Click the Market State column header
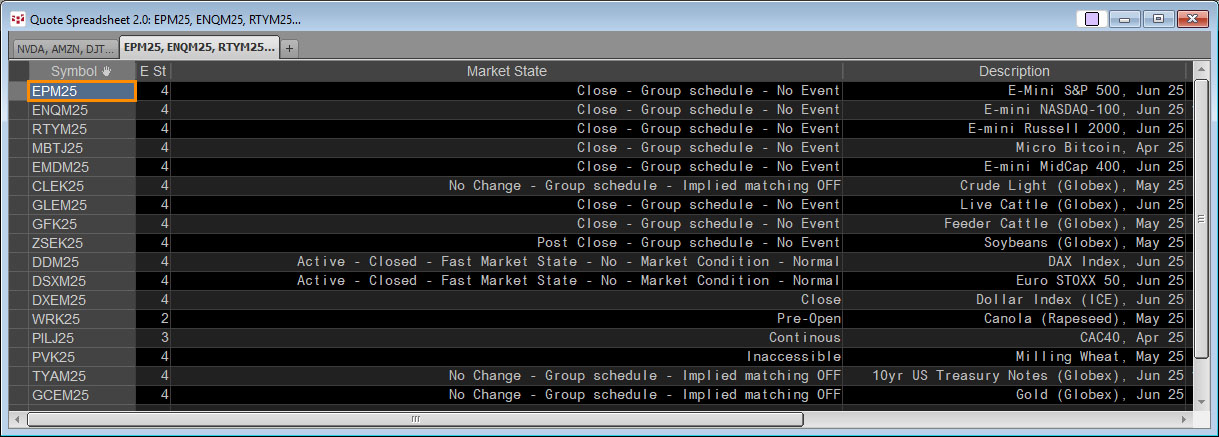This screenshot has width=1219, height=437. point(507,72)
